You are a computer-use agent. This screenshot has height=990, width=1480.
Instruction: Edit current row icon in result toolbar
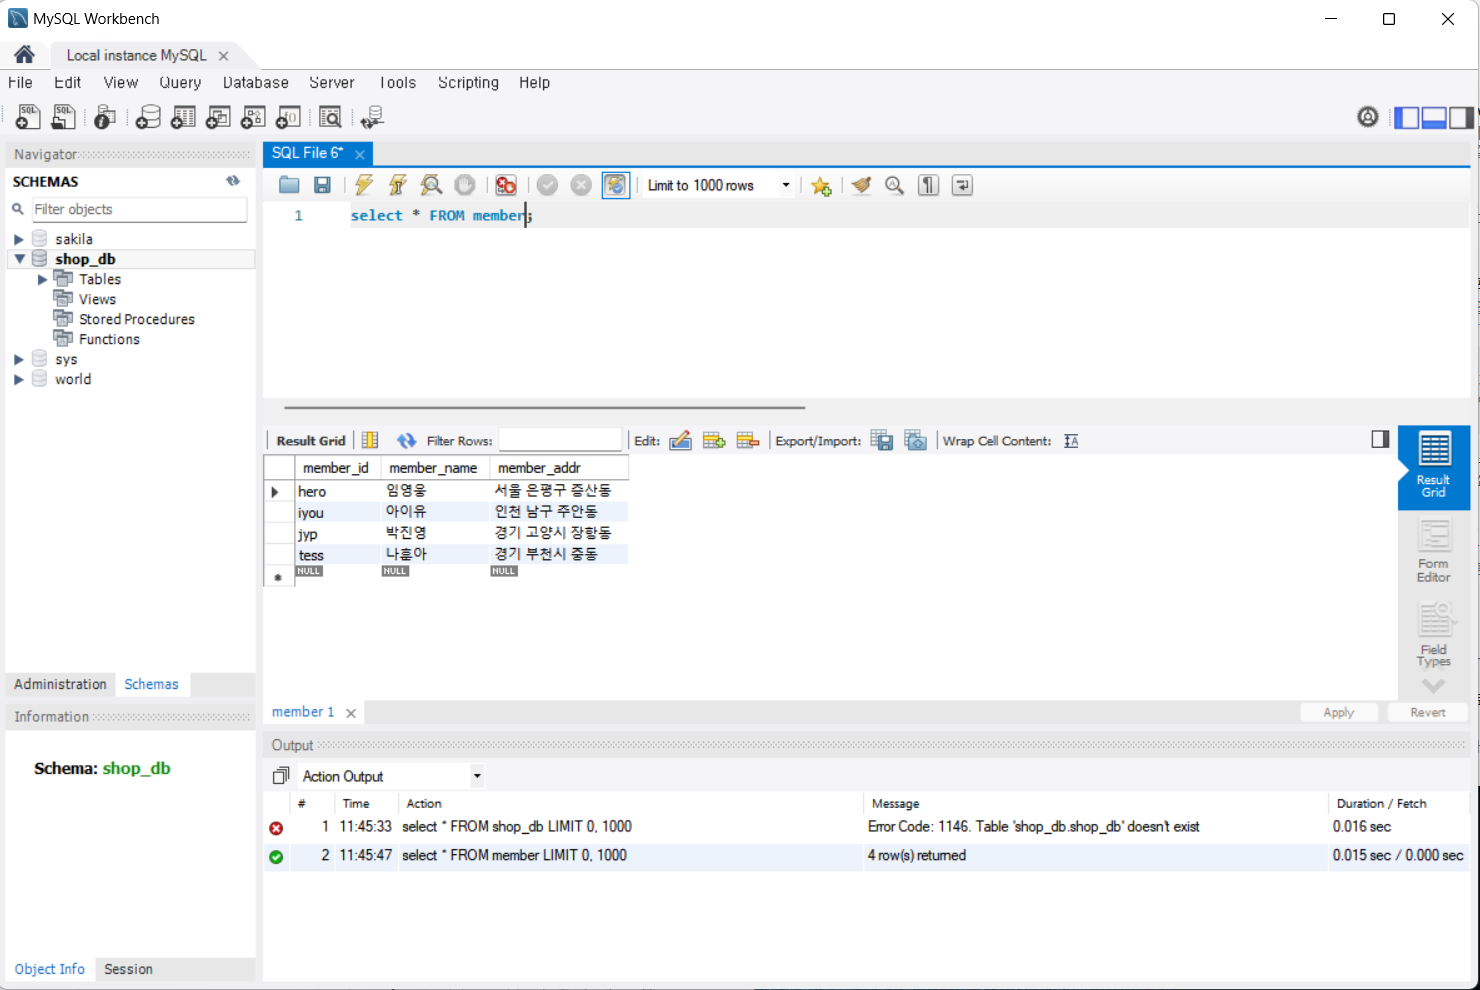[x=680, y=441]
